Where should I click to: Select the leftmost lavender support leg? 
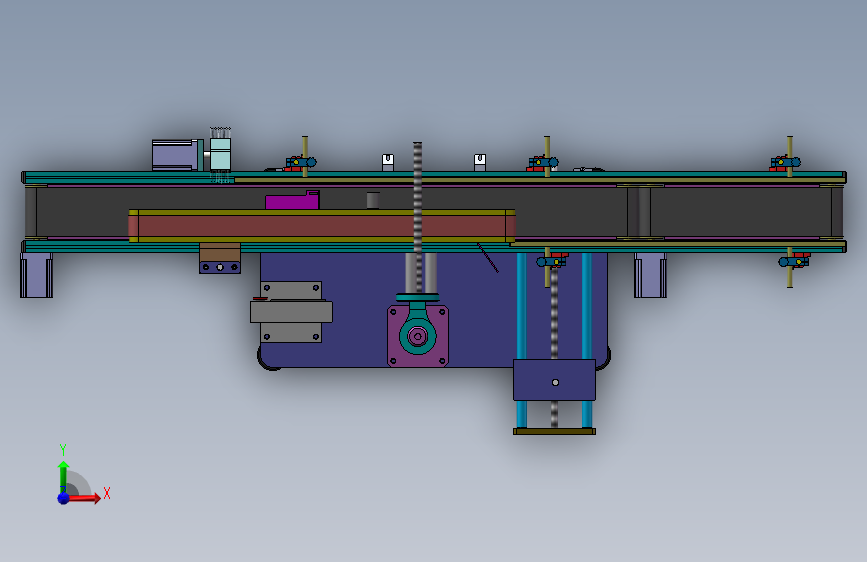(x=36, y=275)
